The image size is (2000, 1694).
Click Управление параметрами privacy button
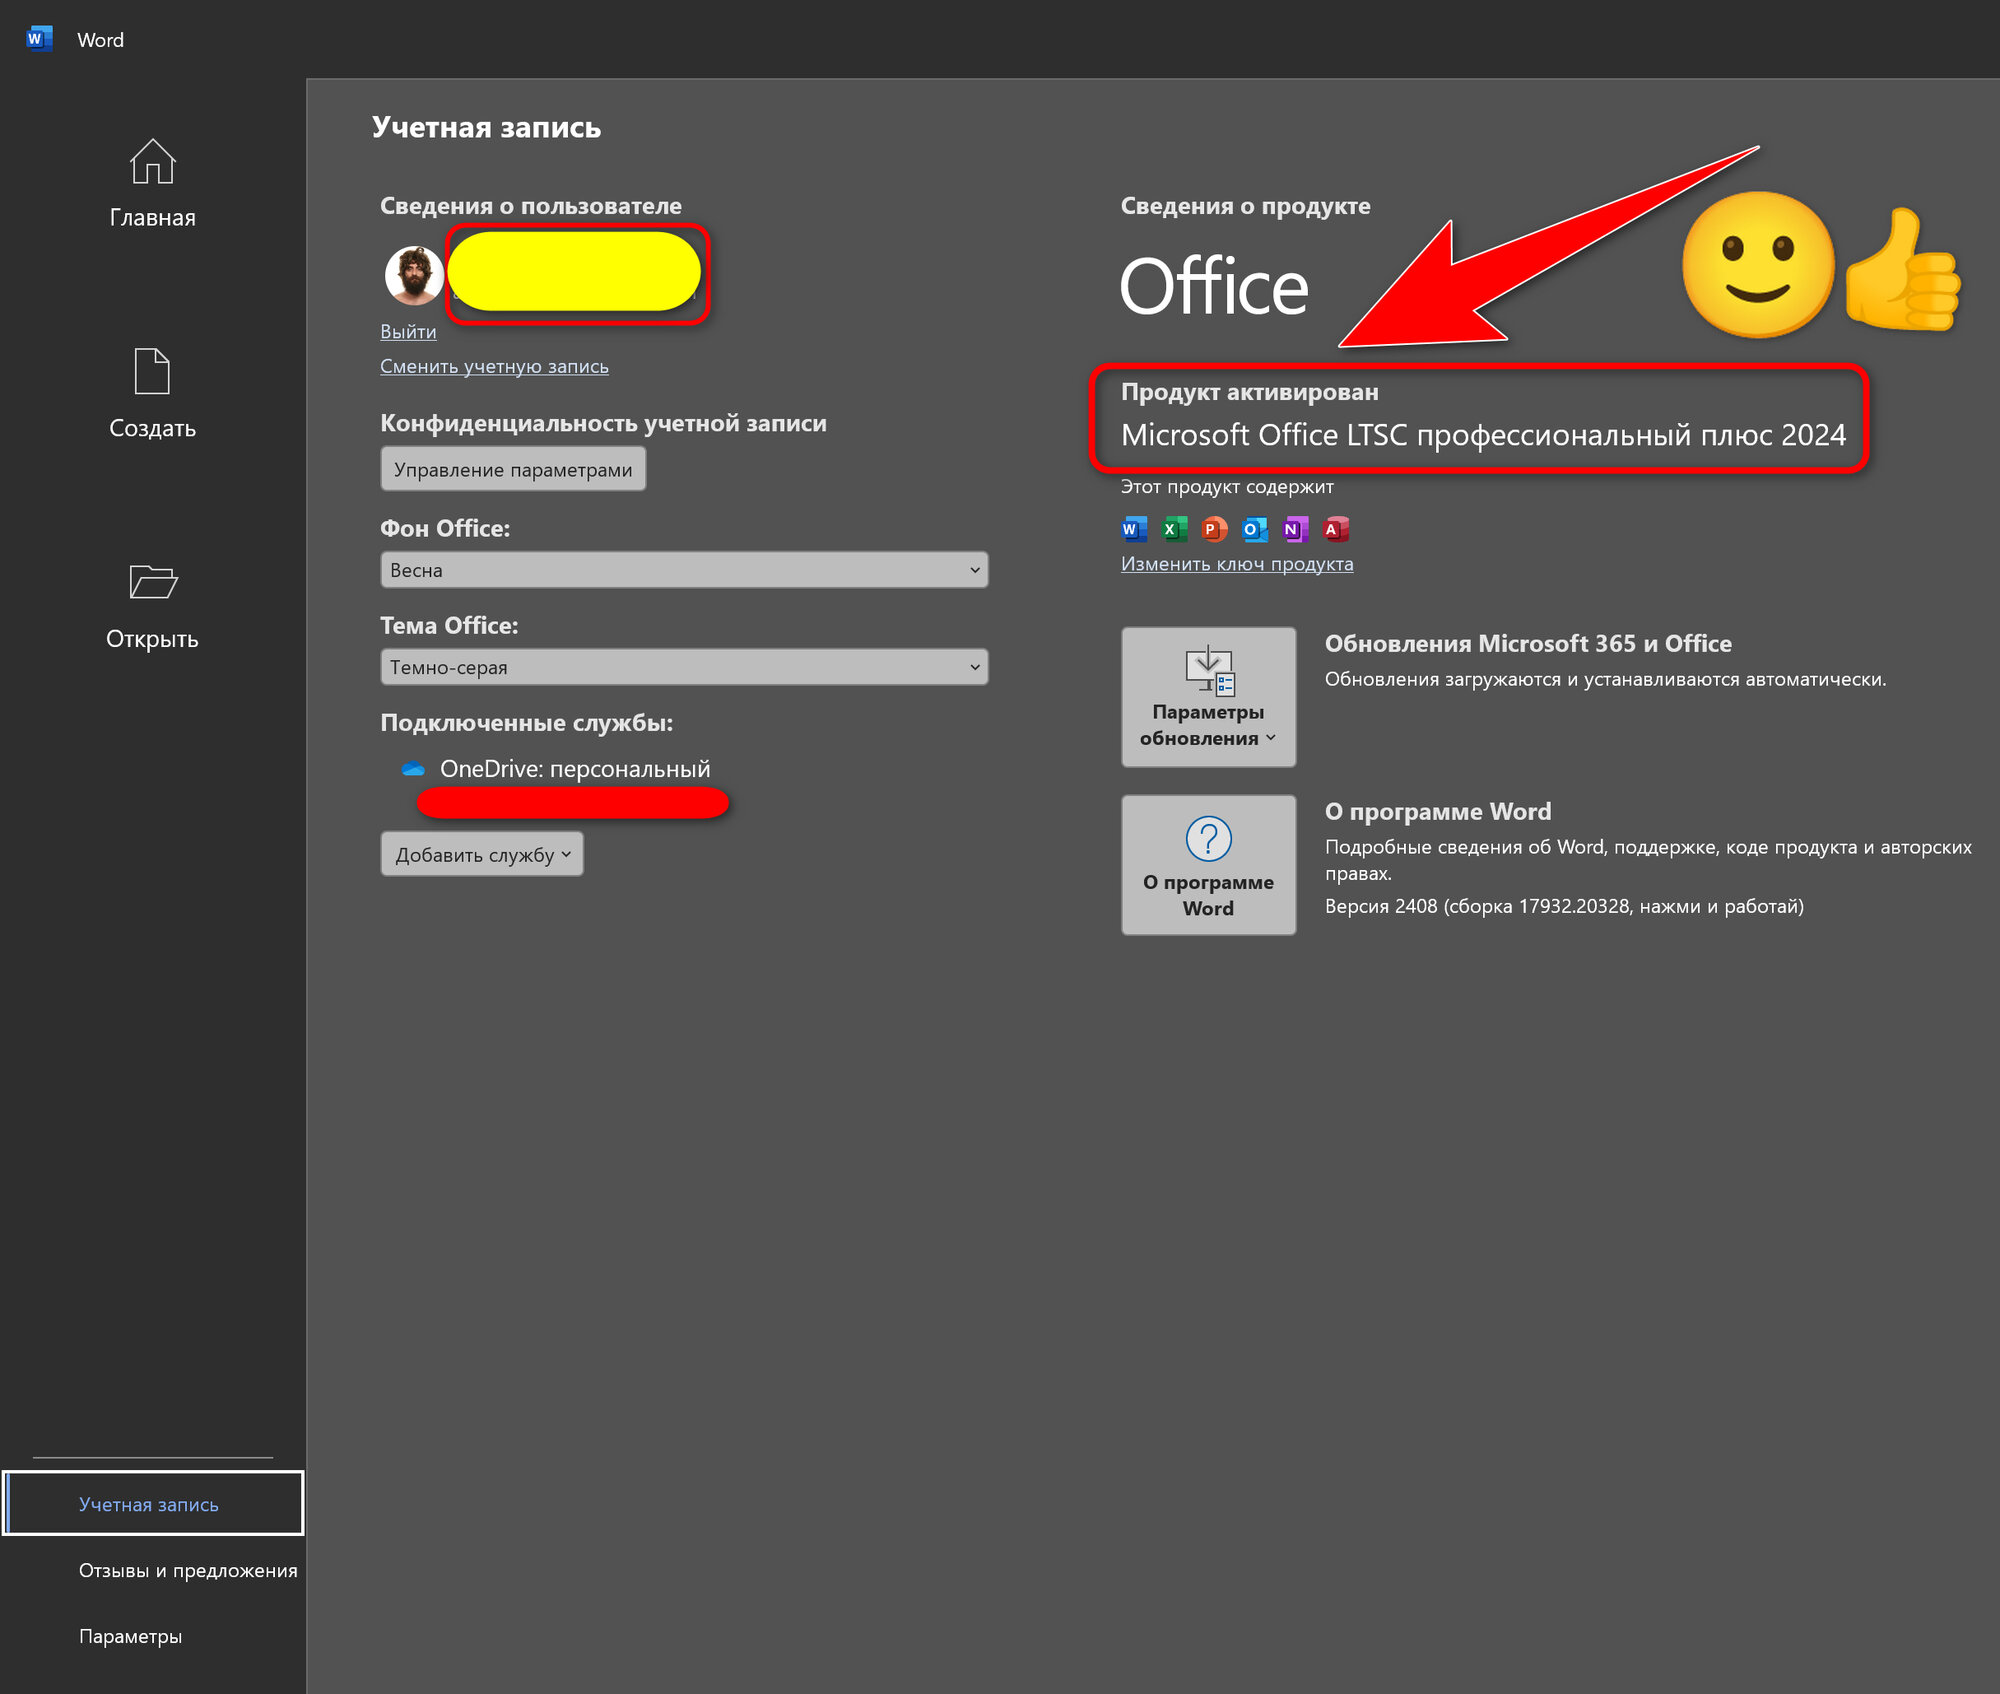pyautogui.click(x=513, y=469)
